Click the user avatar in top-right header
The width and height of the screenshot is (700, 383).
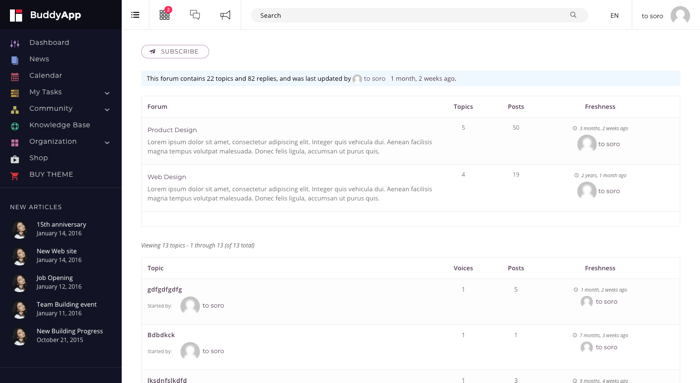click(680, 15)
